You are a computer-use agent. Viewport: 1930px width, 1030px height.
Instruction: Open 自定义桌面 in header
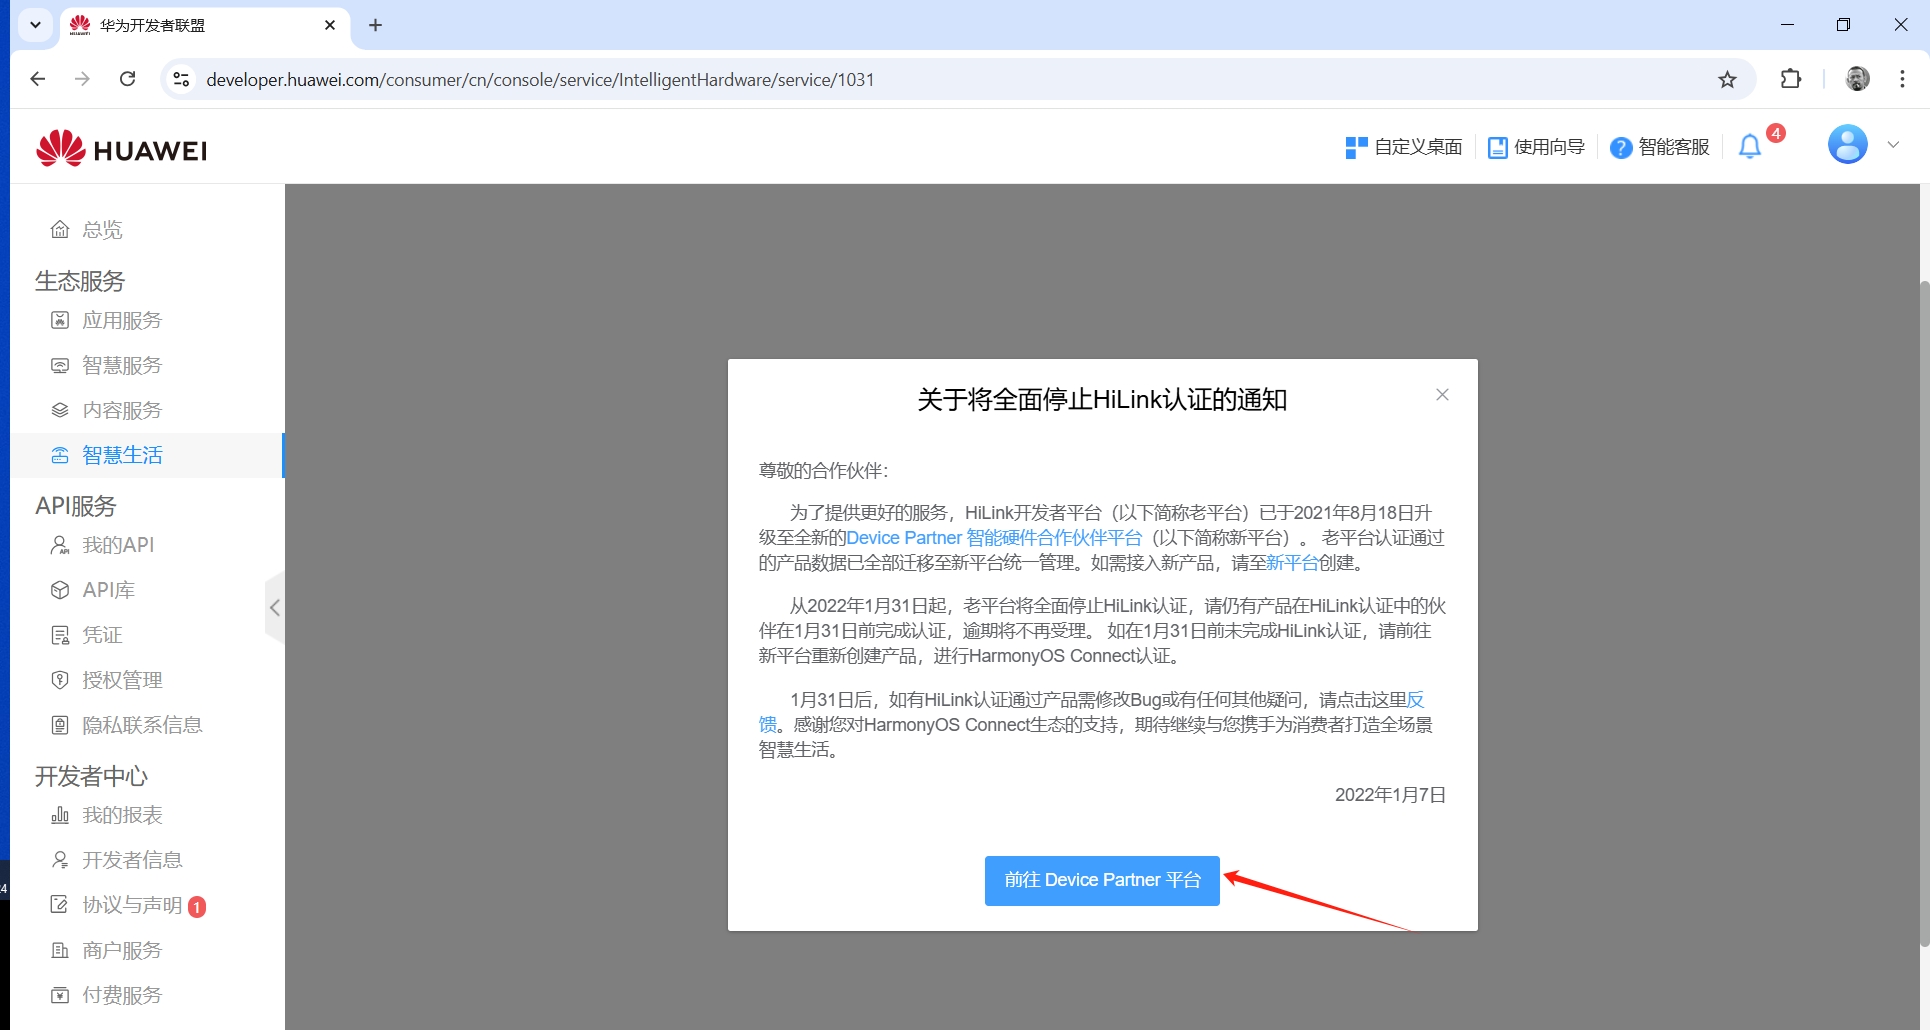(1404, 147)
